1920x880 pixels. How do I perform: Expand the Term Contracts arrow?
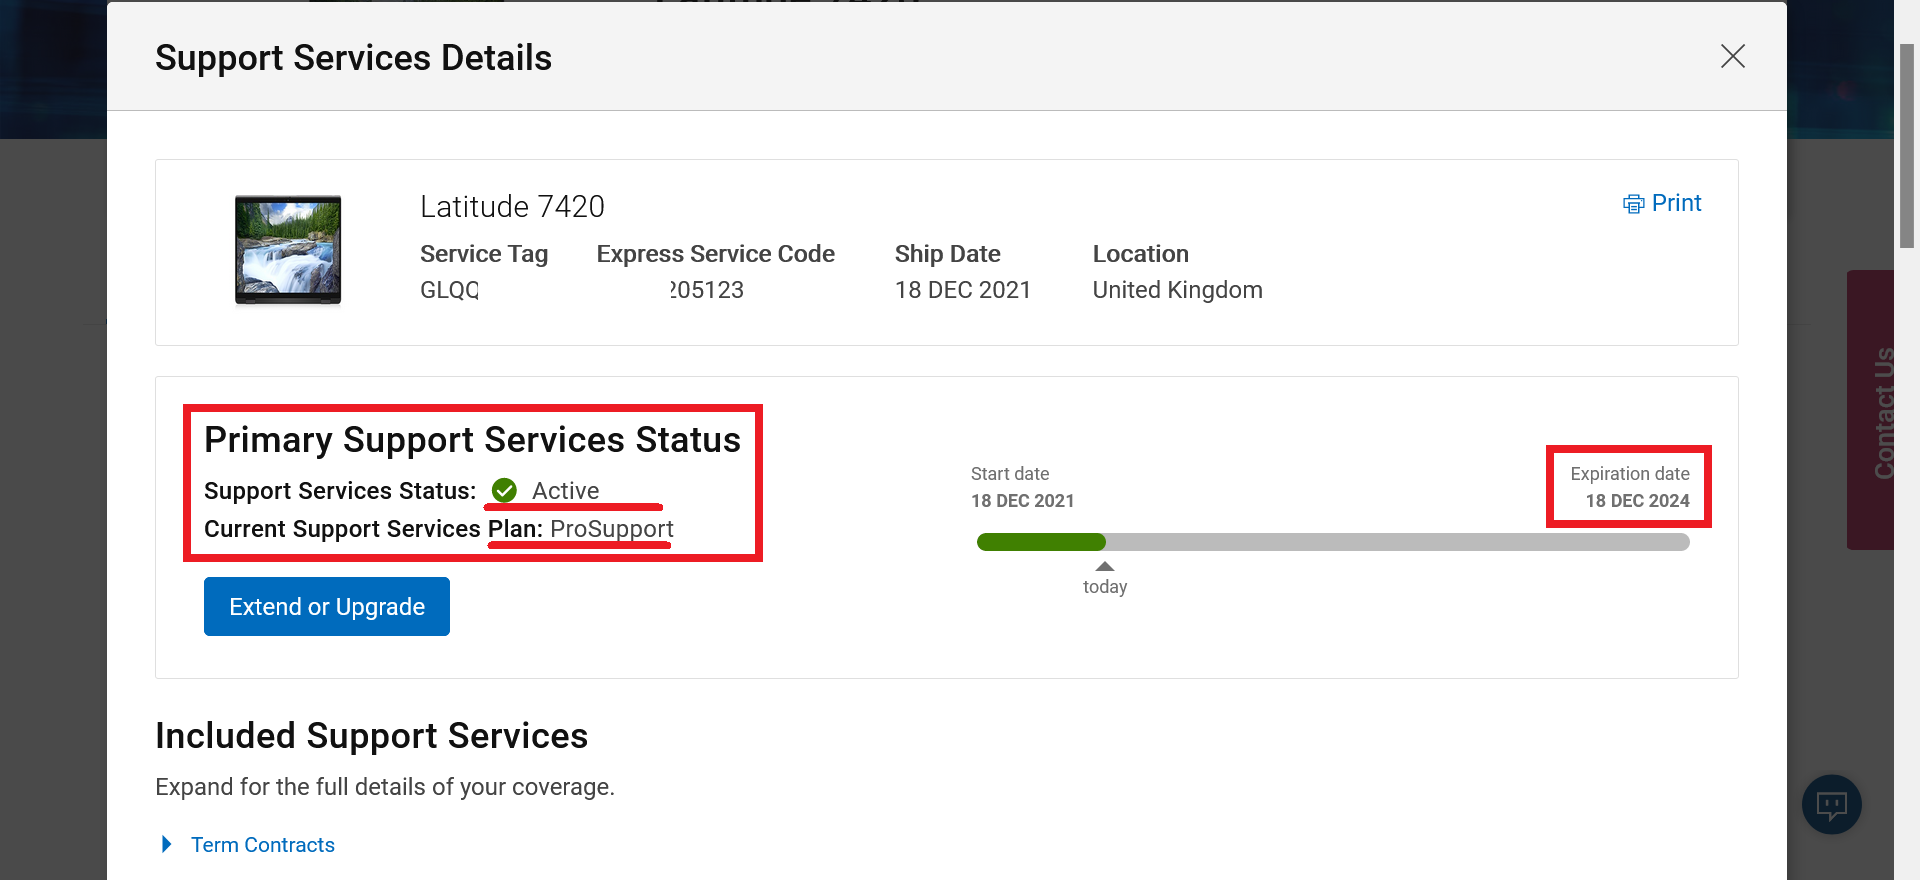pyautogui.click(x=167, y=844)
